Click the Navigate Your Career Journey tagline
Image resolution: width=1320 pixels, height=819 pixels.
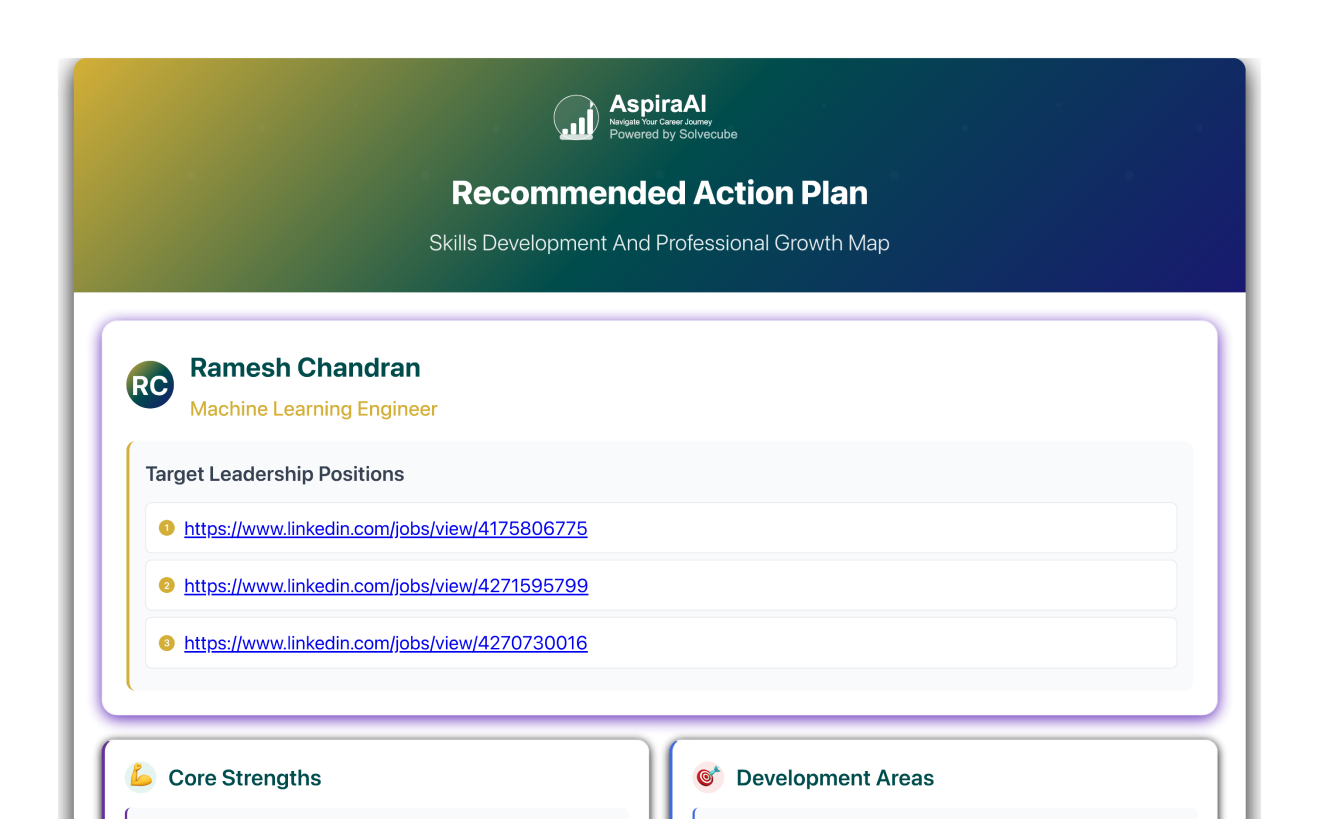660,122
